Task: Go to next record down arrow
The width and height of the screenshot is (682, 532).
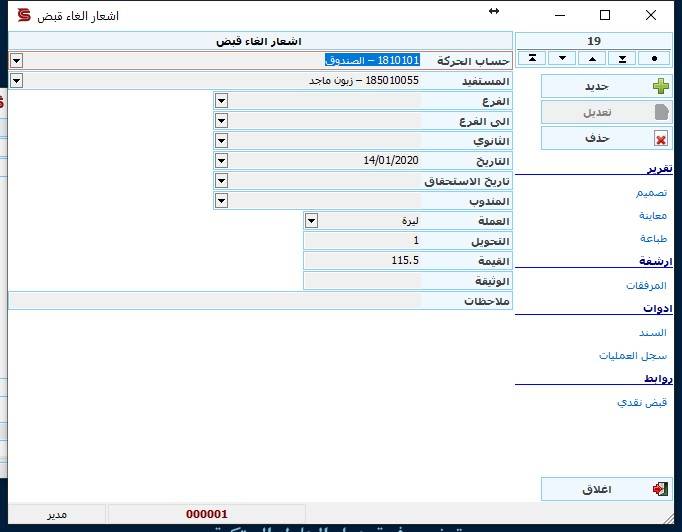Action: pyautogui.click(x=562, y=58)
